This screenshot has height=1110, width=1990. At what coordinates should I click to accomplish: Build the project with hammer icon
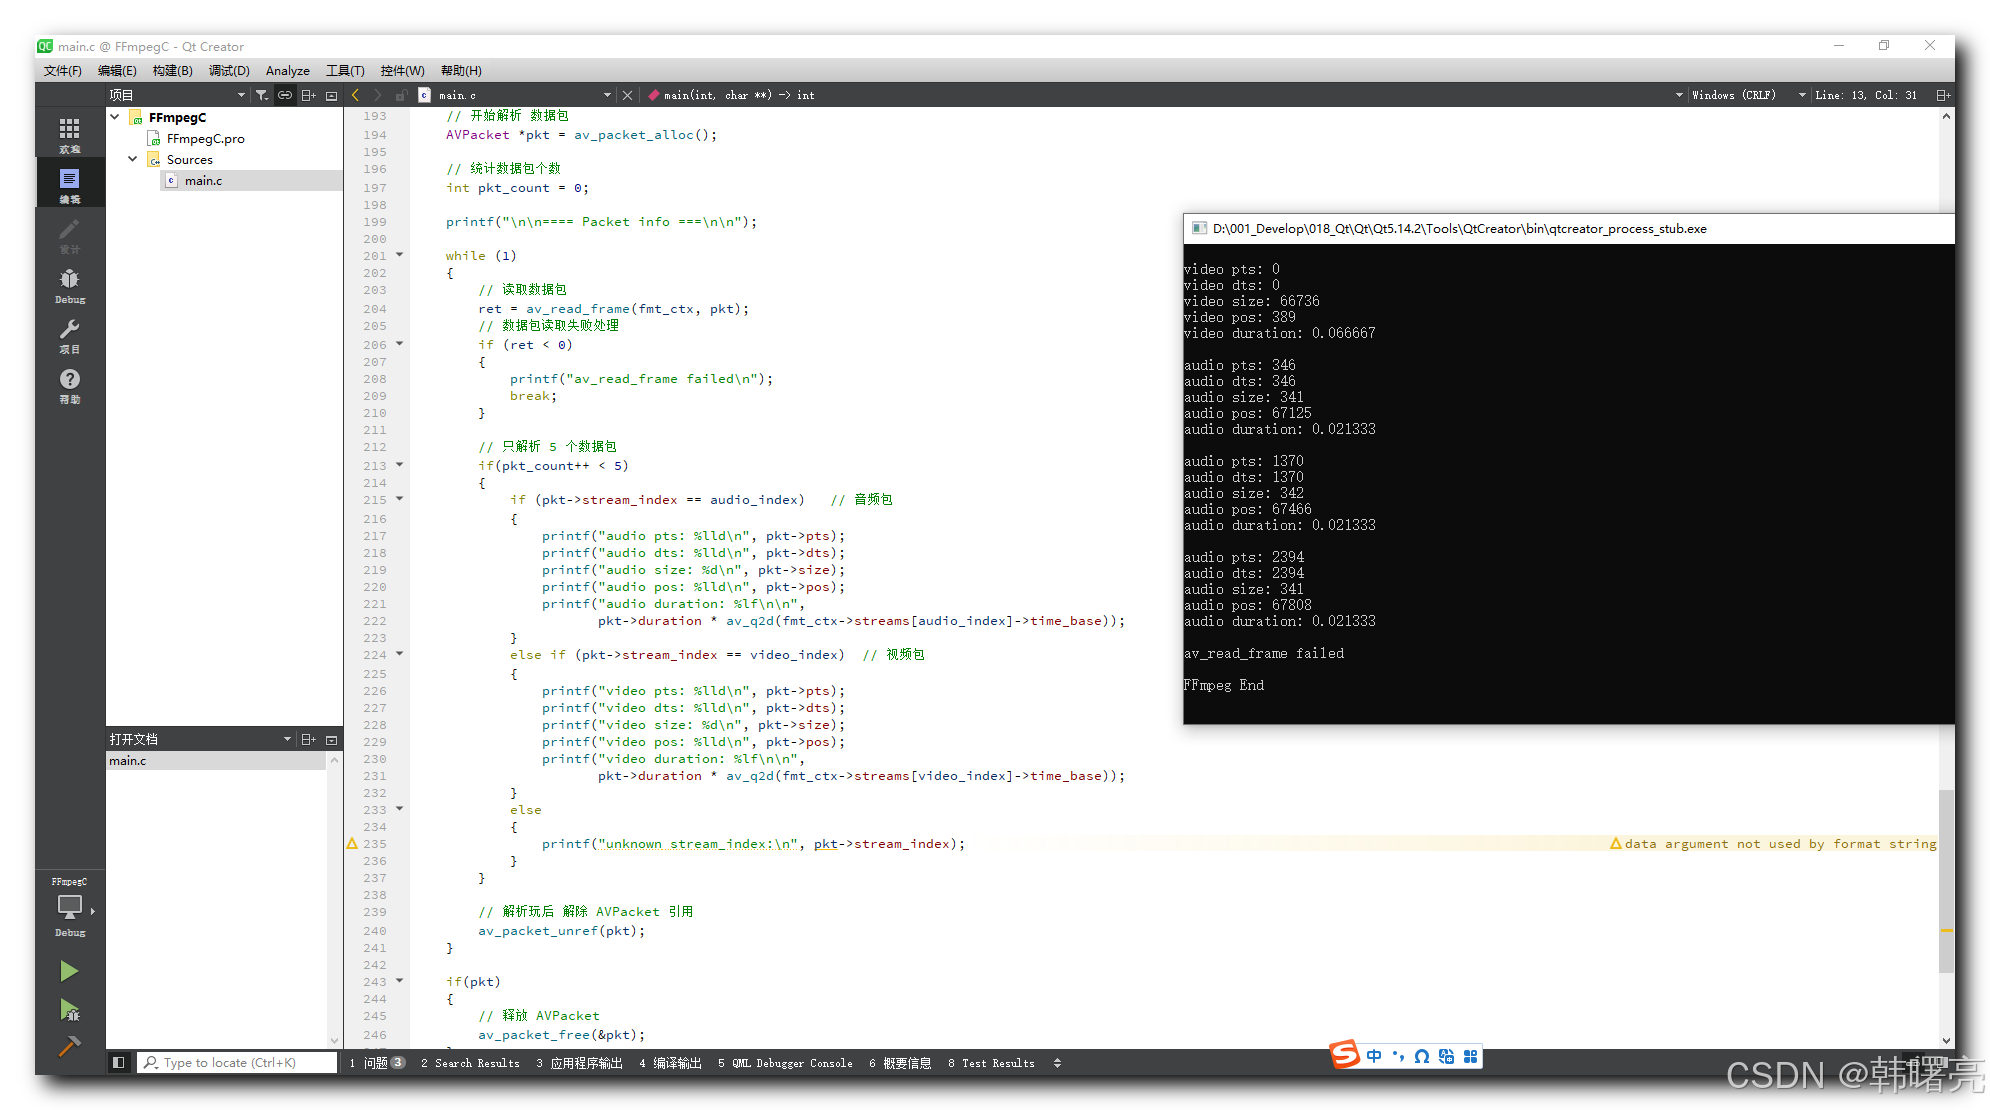[x=69, y=1046]
